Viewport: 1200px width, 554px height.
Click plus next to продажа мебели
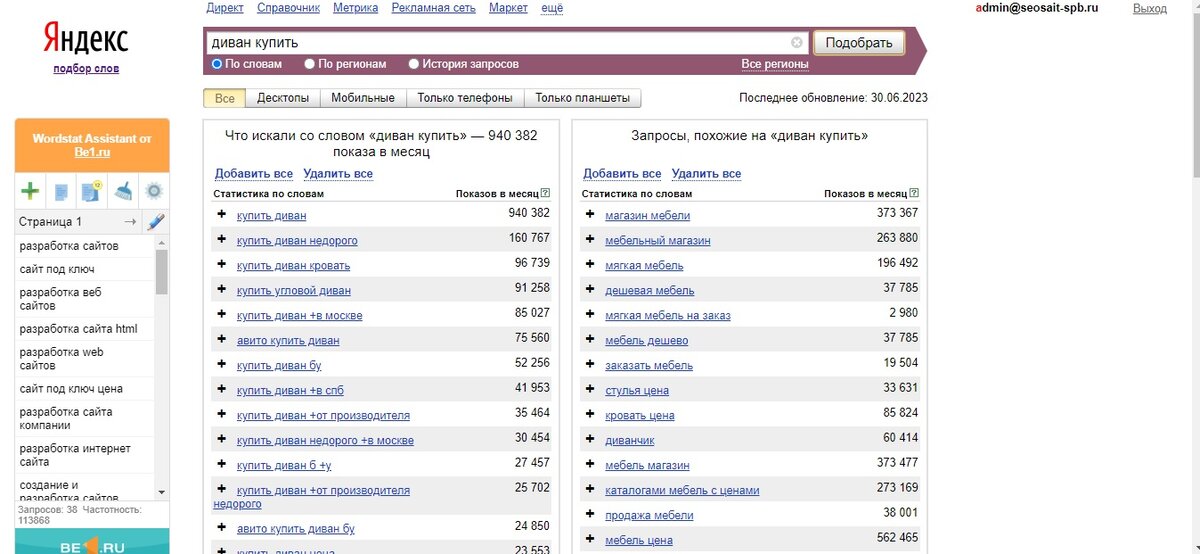pos(590,515)
